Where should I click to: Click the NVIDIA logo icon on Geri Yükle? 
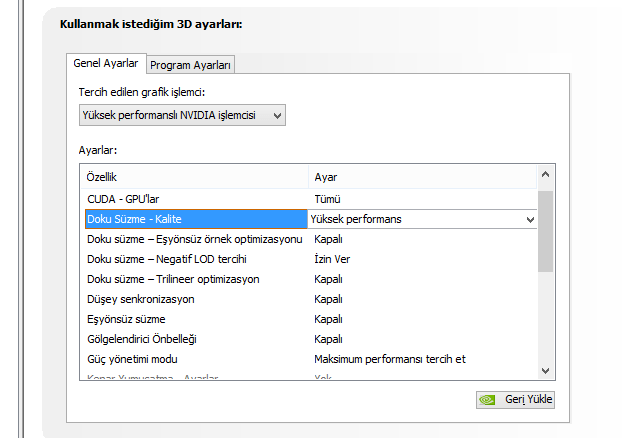[x=487, y=400]
